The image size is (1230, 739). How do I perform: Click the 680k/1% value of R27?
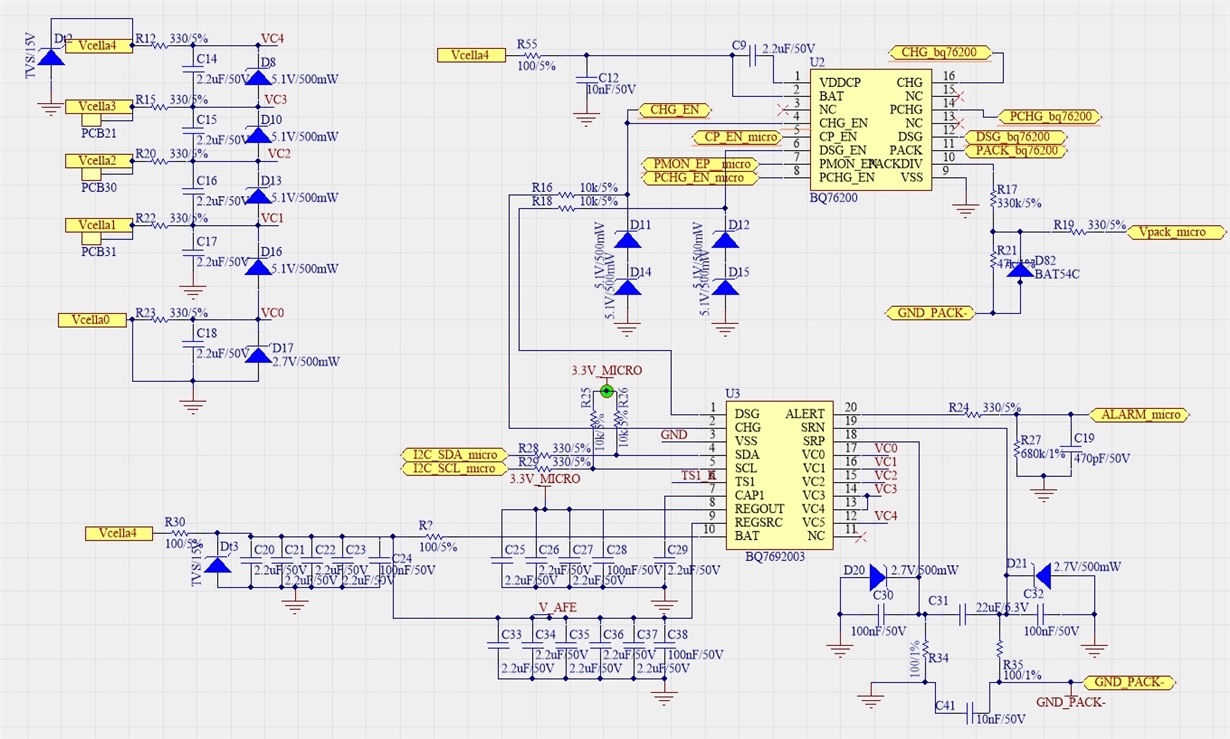1042,453
